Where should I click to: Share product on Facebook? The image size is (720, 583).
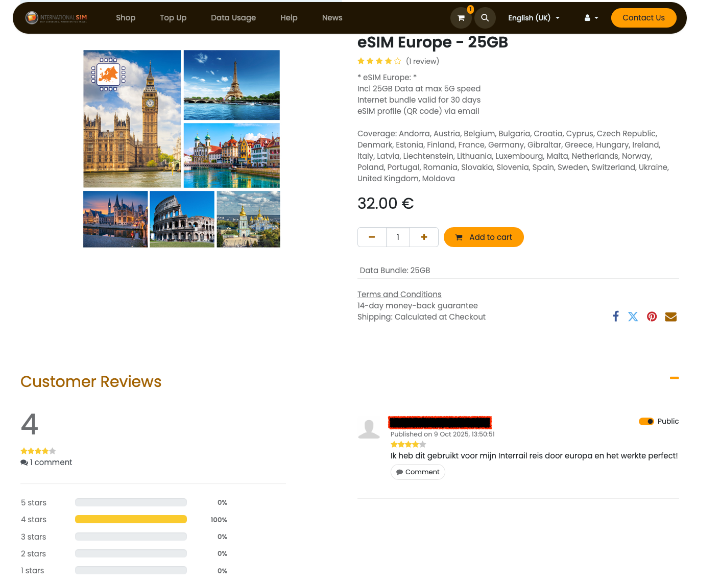tap(616, 316)
